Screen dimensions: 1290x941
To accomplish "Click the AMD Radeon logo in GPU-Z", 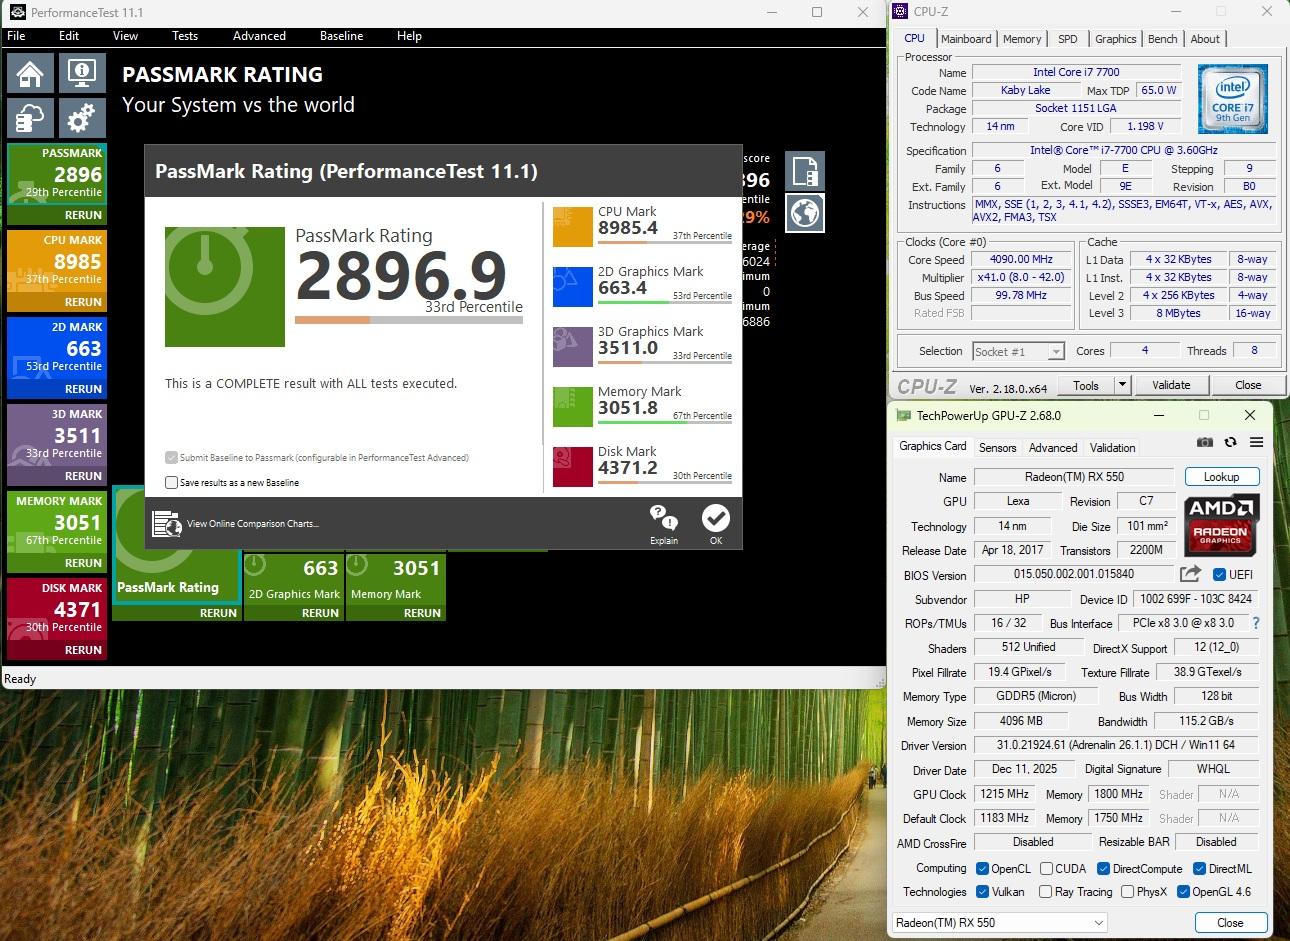I will click(x=1220, y=526).
